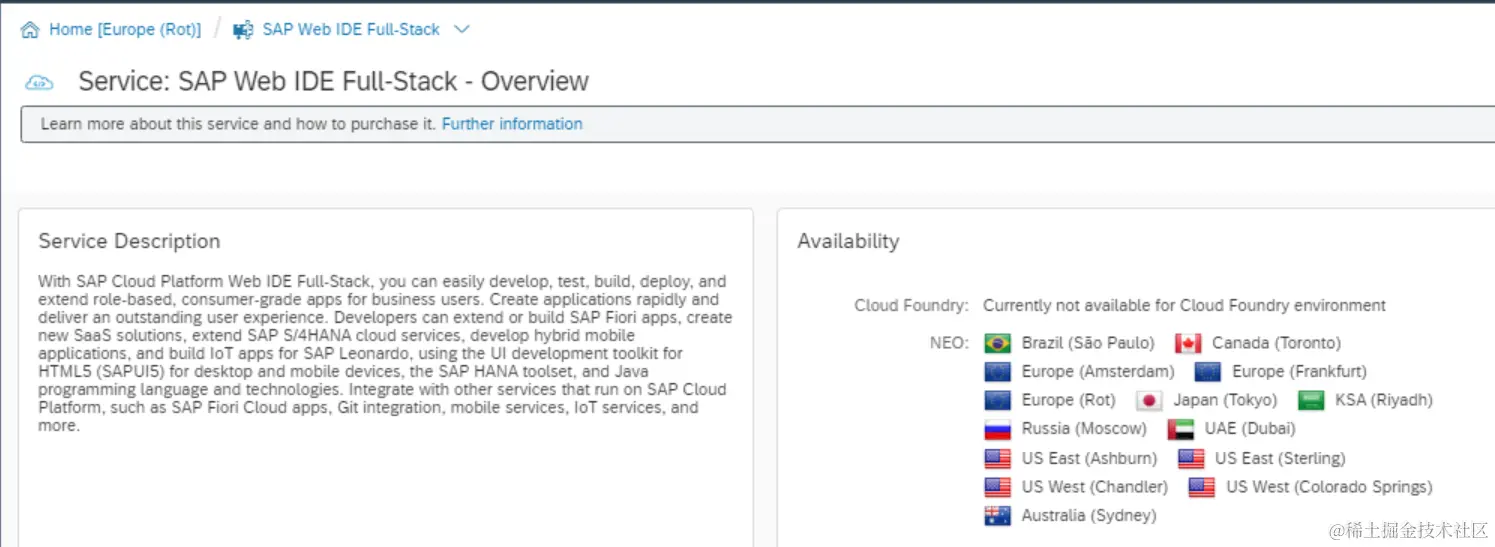Select the 'Japan (Tokyo)' text
Image resolution: width=1495 pixels, height=547 pixels.
tap(1225, 400)
